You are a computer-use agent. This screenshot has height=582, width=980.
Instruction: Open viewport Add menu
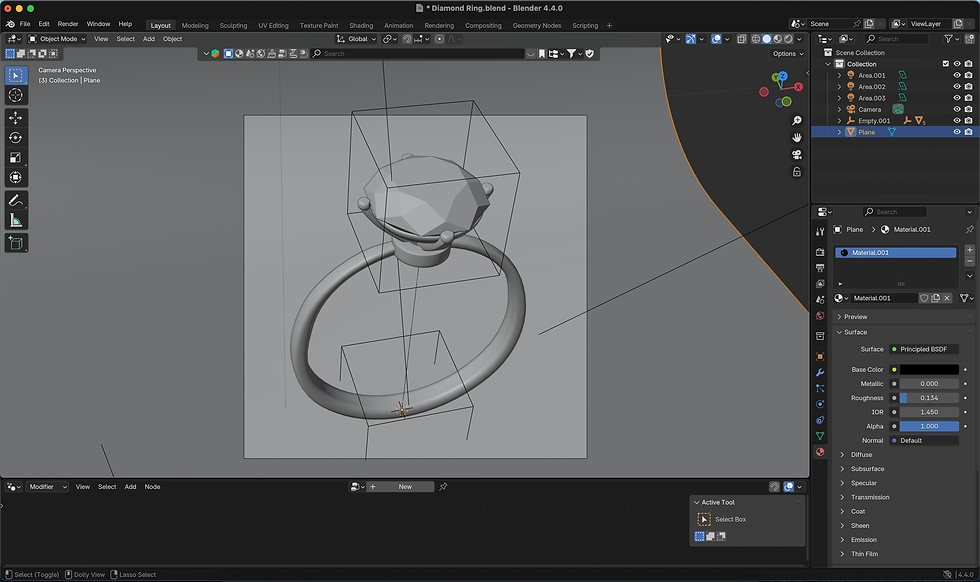[x=149, y=39]
